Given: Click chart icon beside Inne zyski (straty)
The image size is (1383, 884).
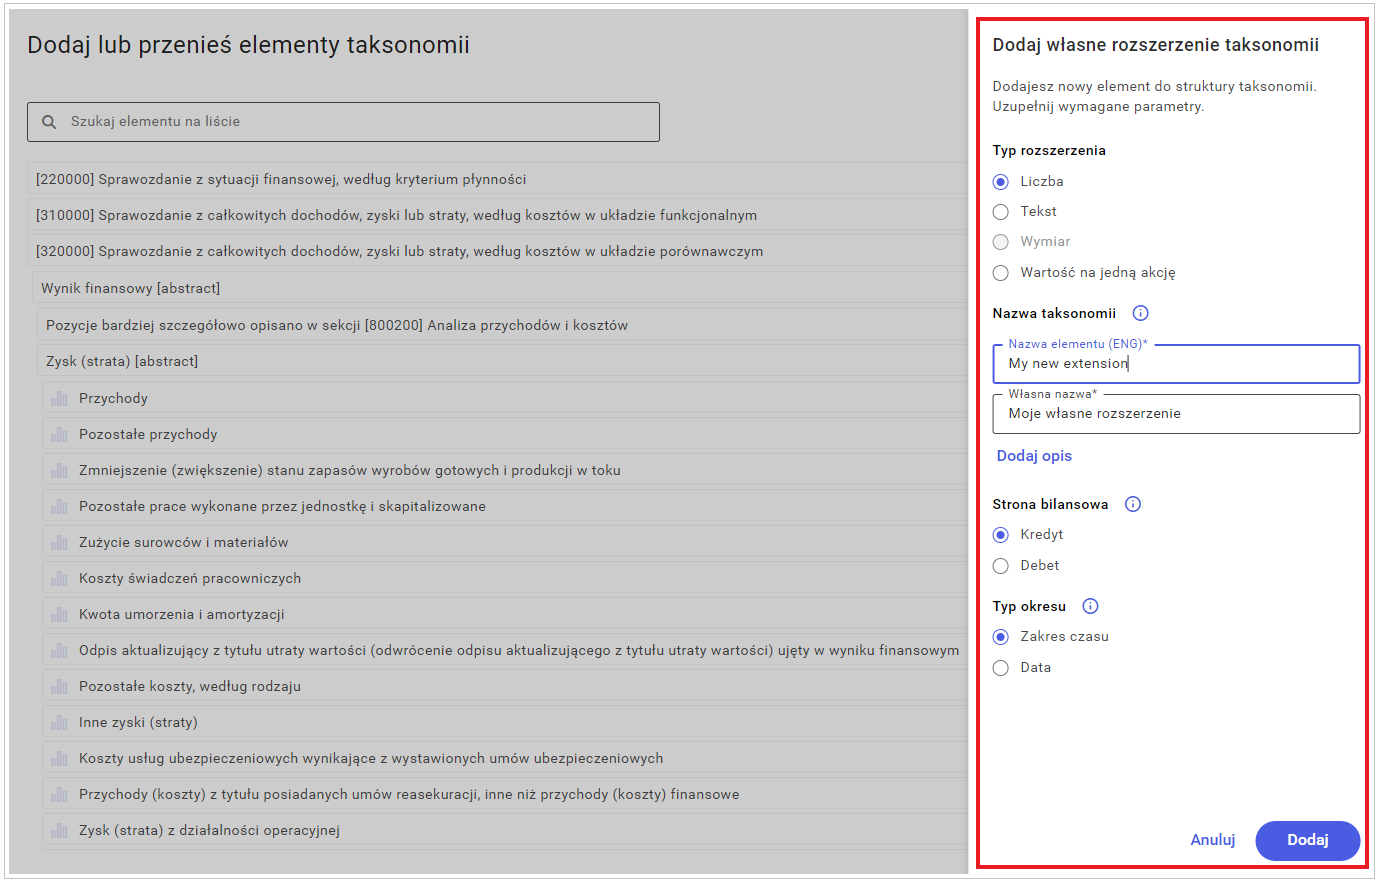Looking at the screenshot, I should click(x=59, y=723).
